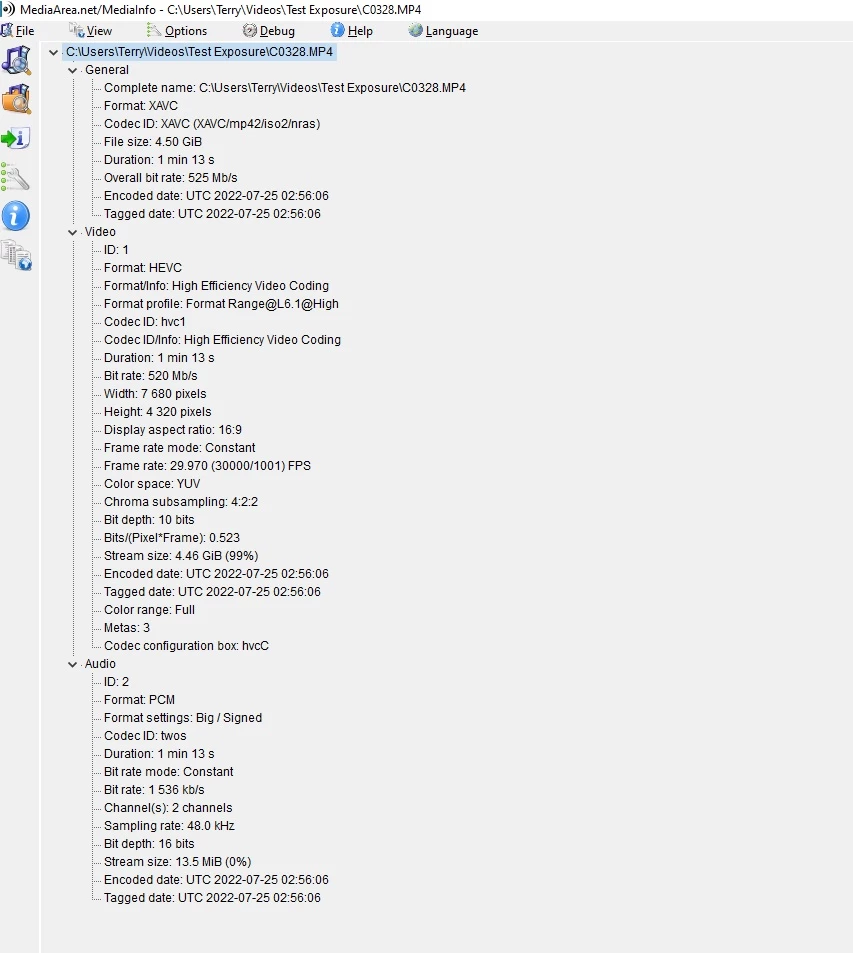Collapse the C0328.MP4 root tree node

coord(54,52)
